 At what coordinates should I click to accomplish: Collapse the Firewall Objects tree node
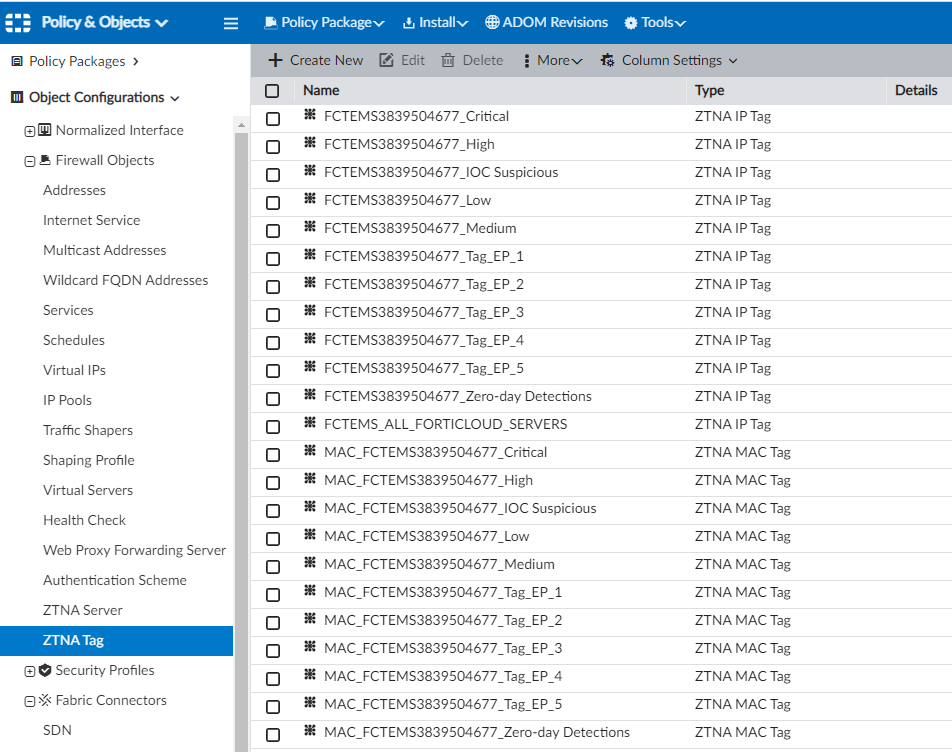[x=29, y=161]
